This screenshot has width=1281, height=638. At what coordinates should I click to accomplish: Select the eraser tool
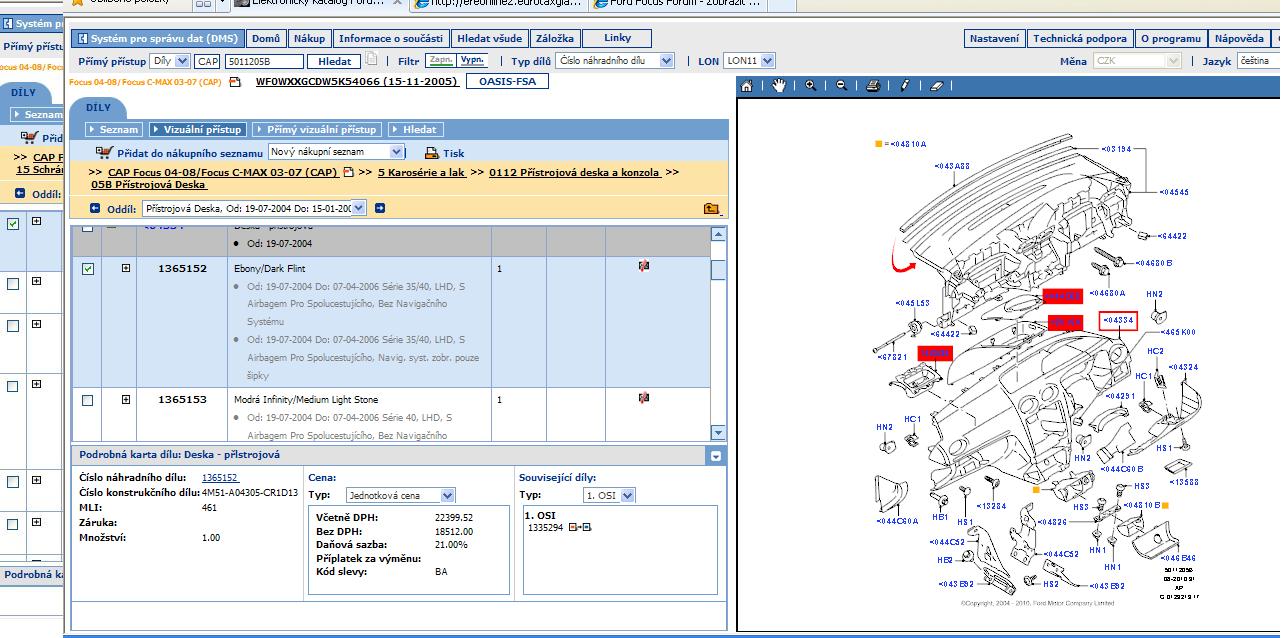coord(936,86)
